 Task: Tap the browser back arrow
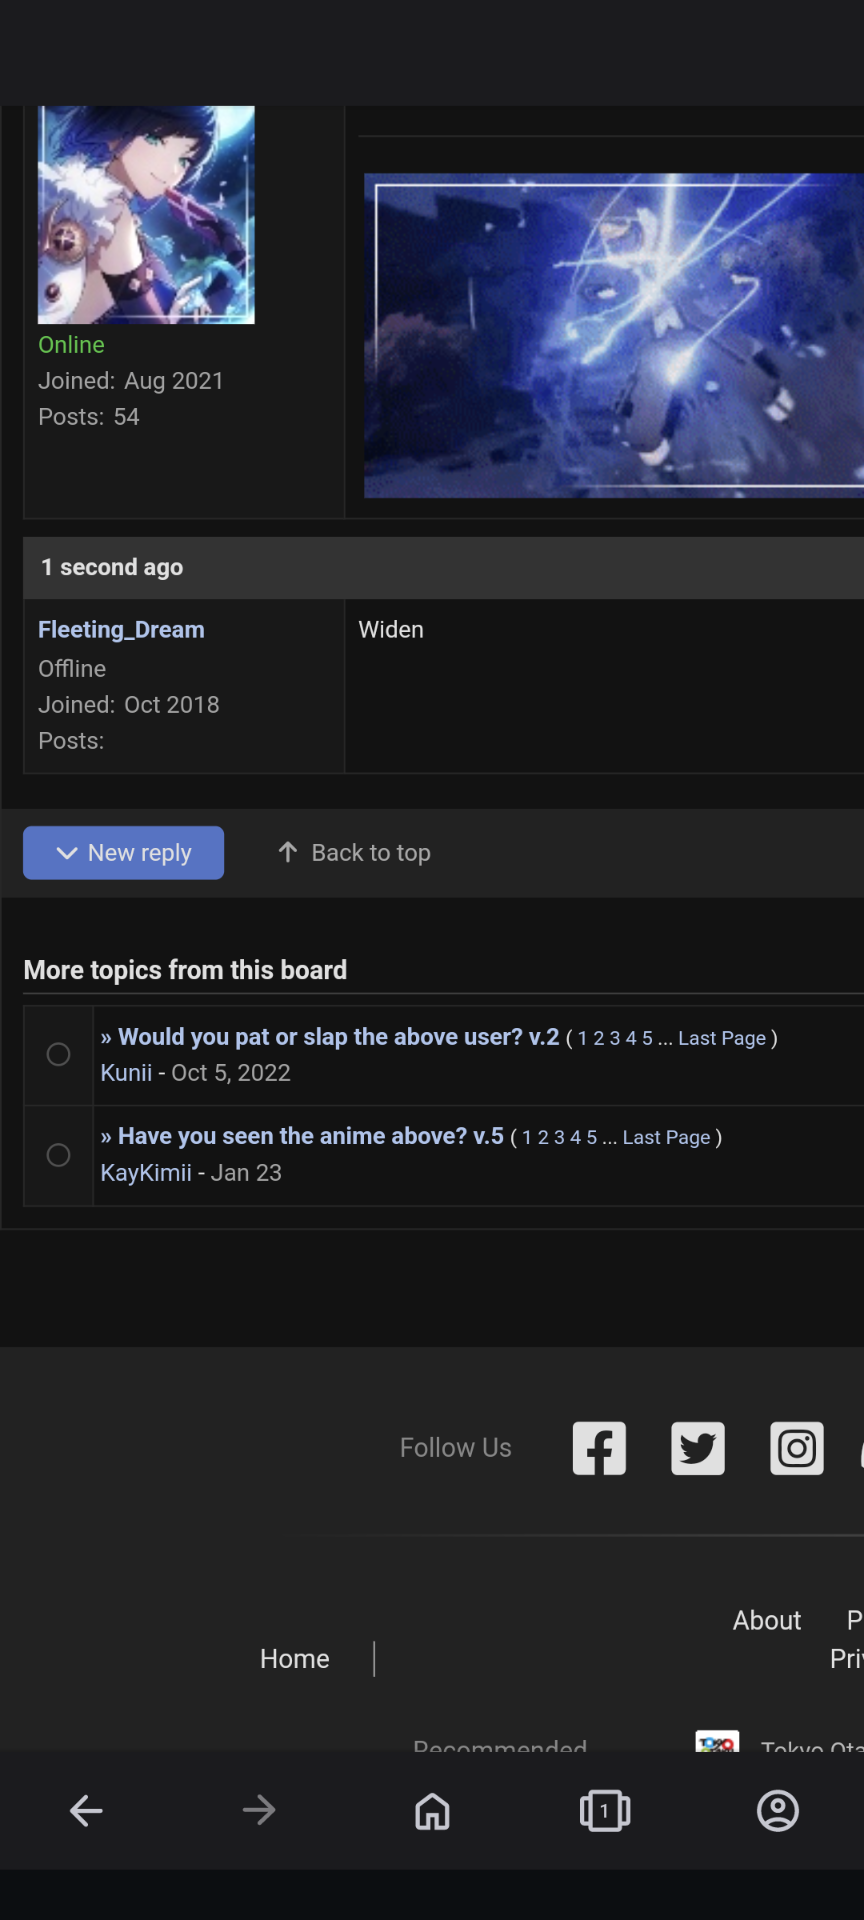86,1810
